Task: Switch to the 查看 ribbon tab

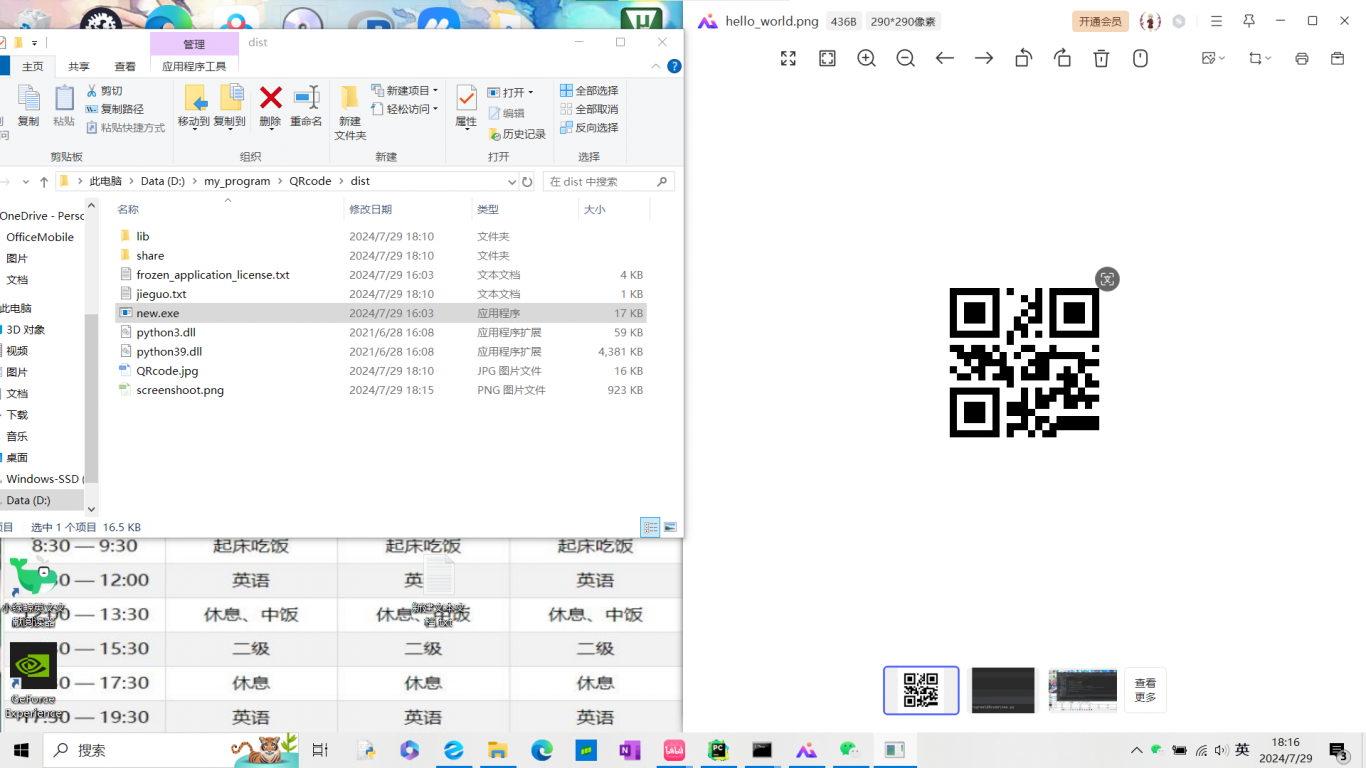Action: point(125,66)
